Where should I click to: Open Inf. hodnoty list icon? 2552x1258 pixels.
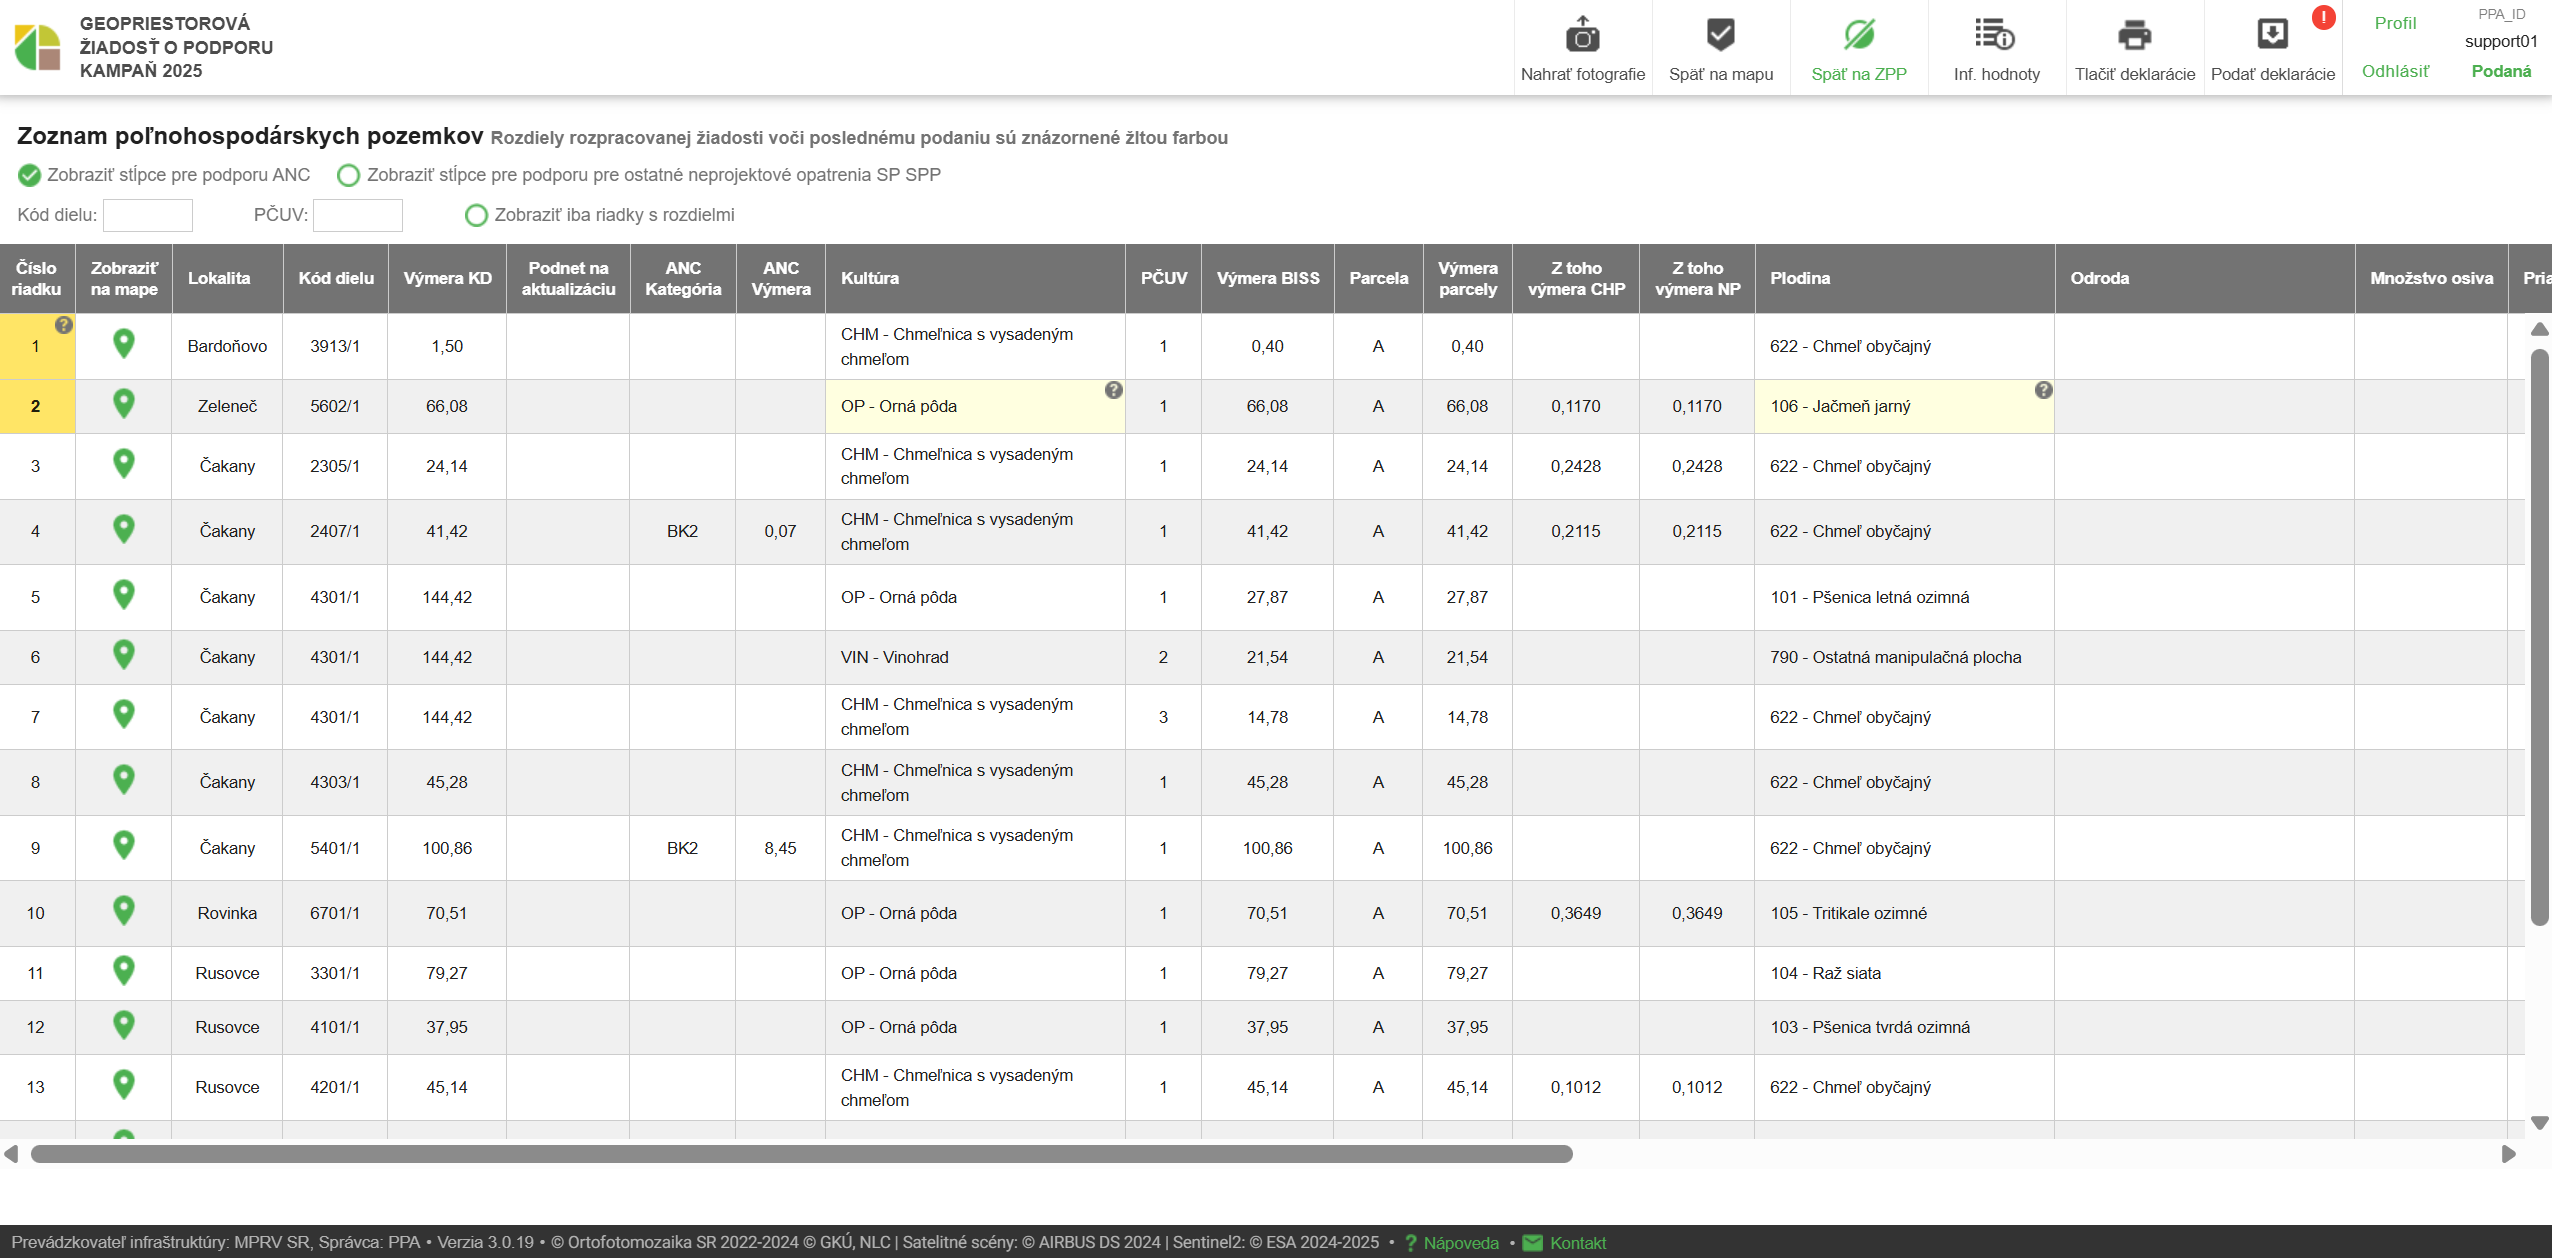point(1995,36)
